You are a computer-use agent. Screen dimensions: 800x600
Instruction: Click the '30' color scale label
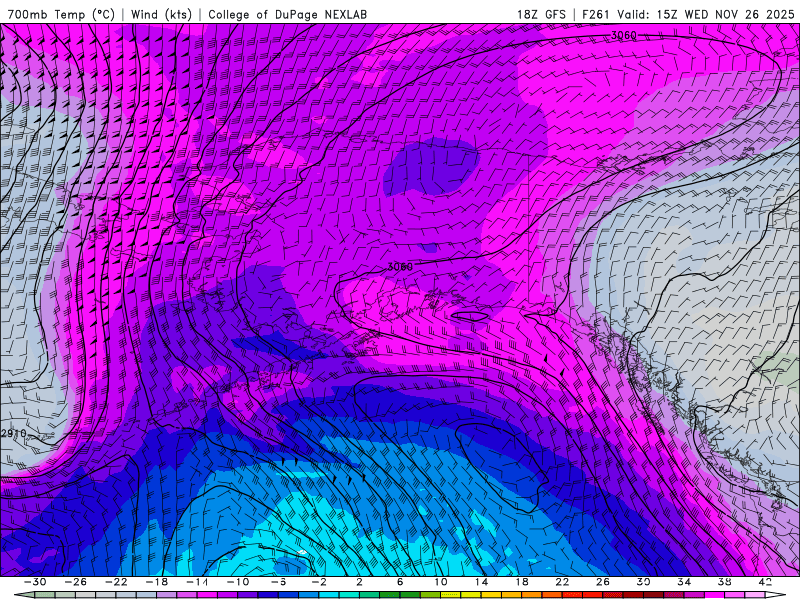[x=643, y=582]
